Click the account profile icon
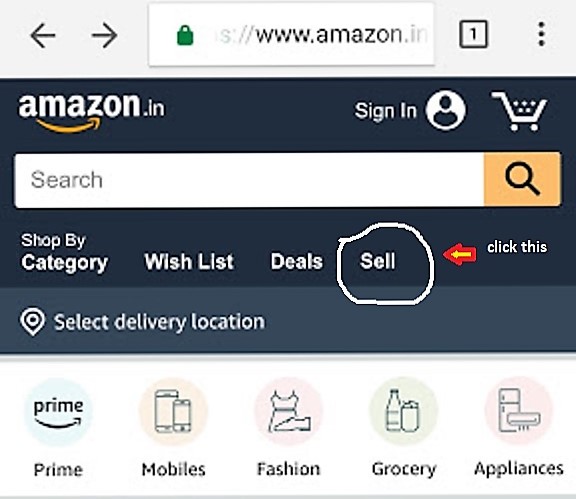 coord(446,110)
